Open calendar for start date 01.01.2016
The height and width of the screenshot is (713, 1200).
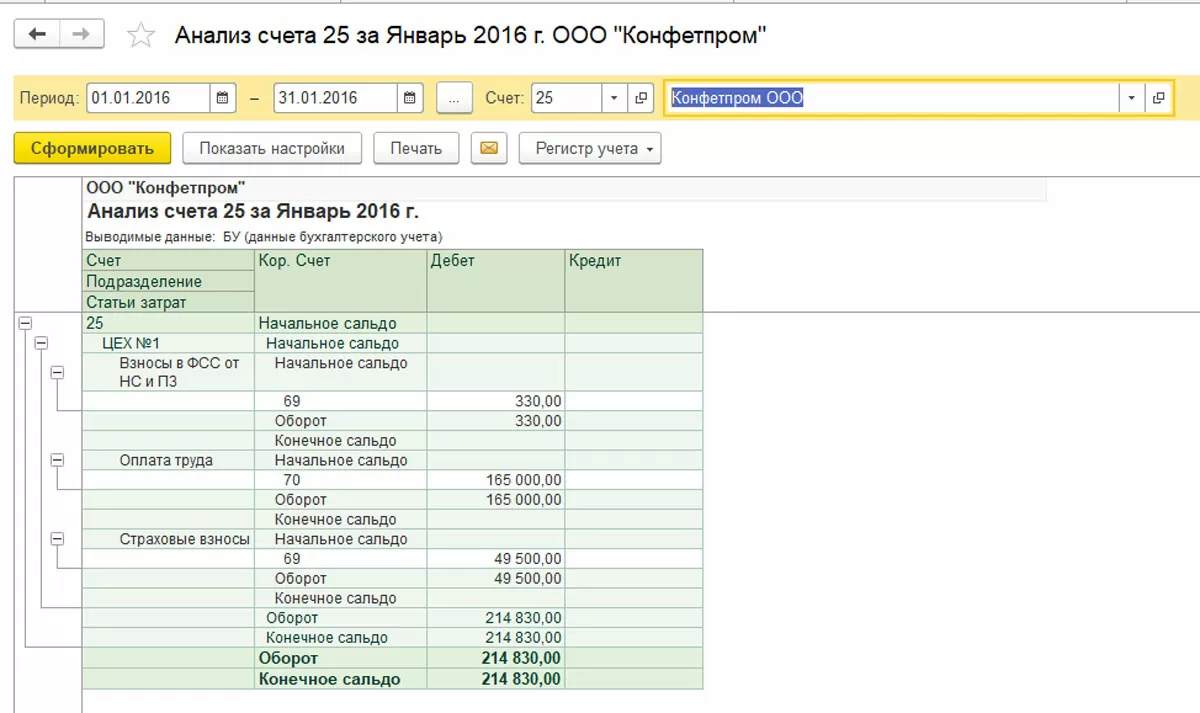(223, 98)
